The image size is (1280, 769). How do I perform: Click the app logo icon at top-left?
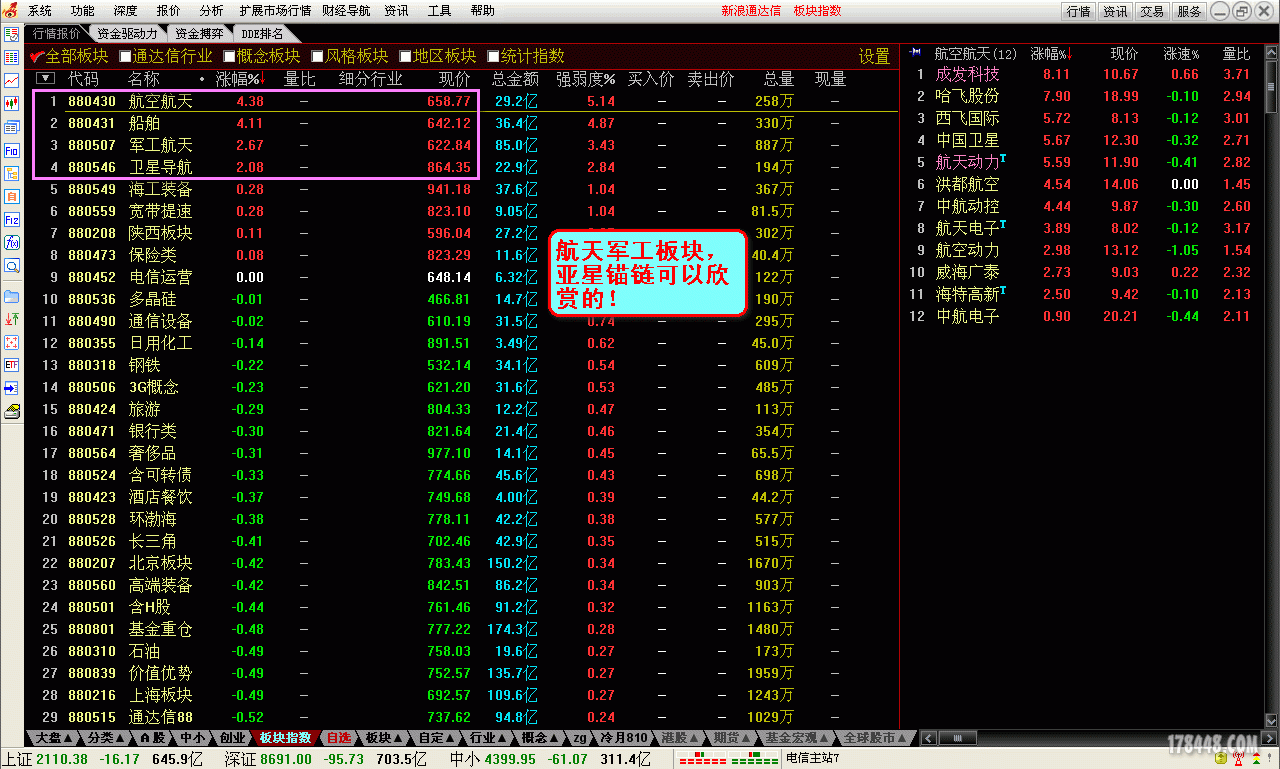tap(11, 10)
